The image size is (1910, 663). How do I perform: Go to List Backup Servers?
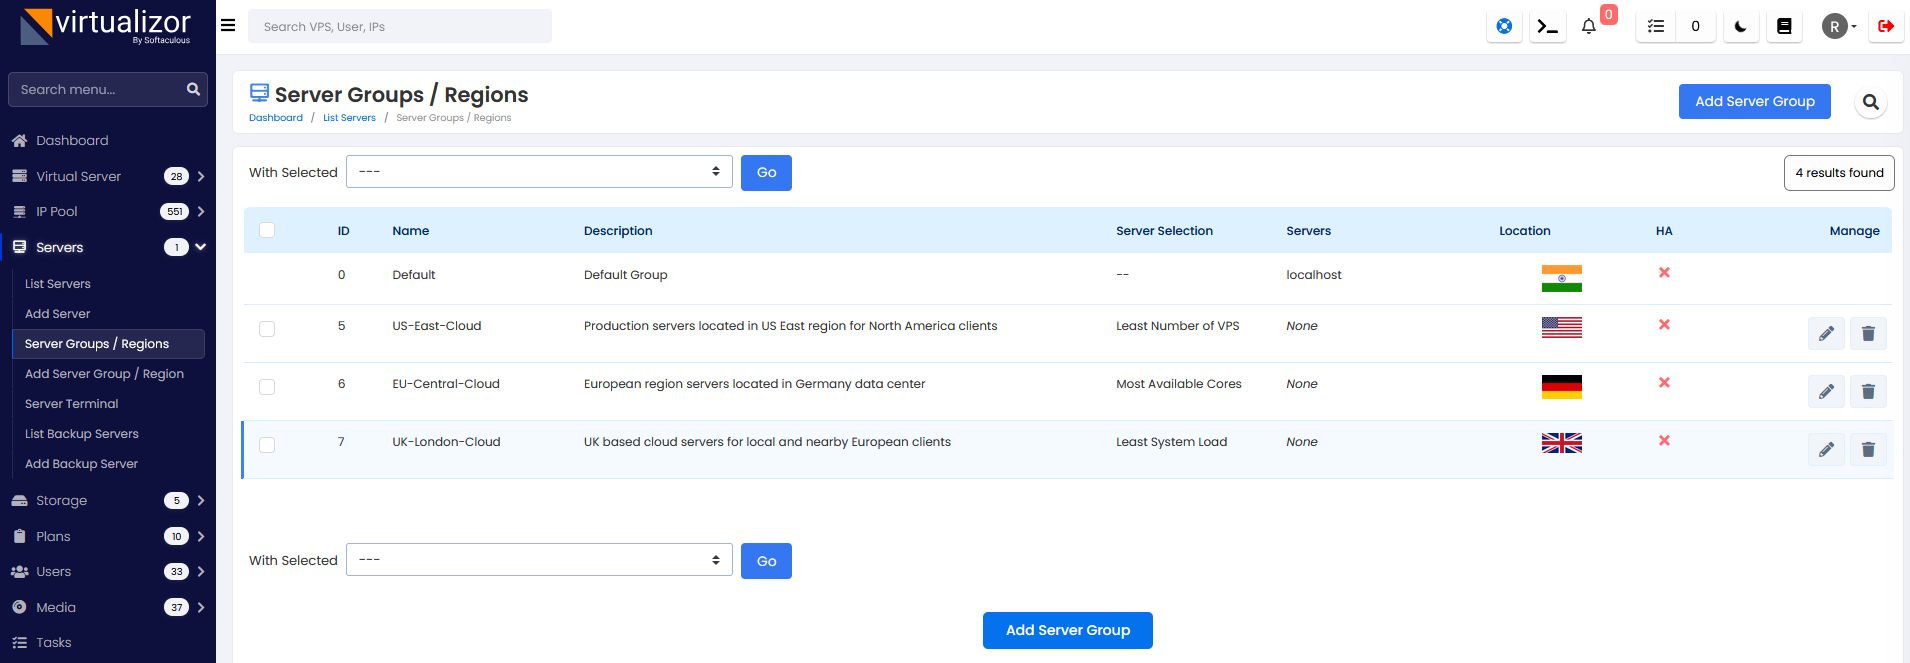tap(82, 434)
